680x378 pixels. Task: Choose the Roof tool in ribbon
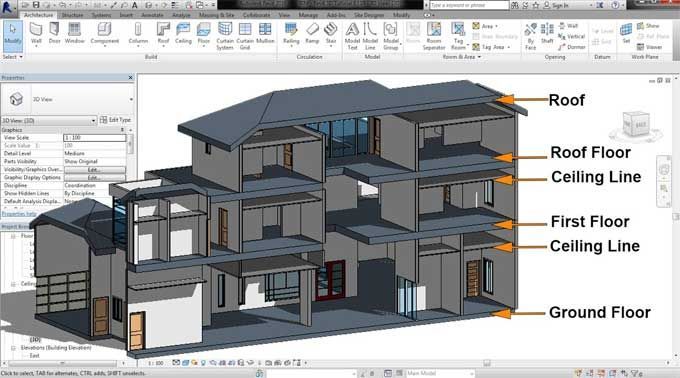click(163, 34)
